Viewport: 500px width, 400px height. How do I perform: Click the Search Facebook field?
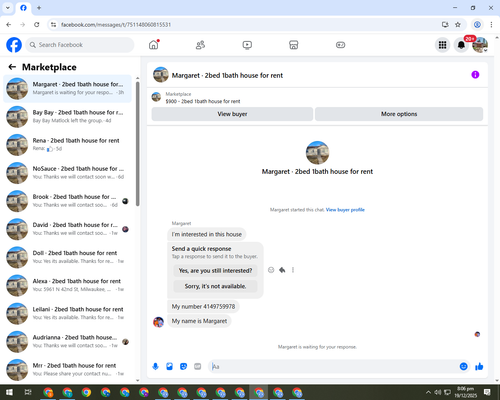point(80,45)
